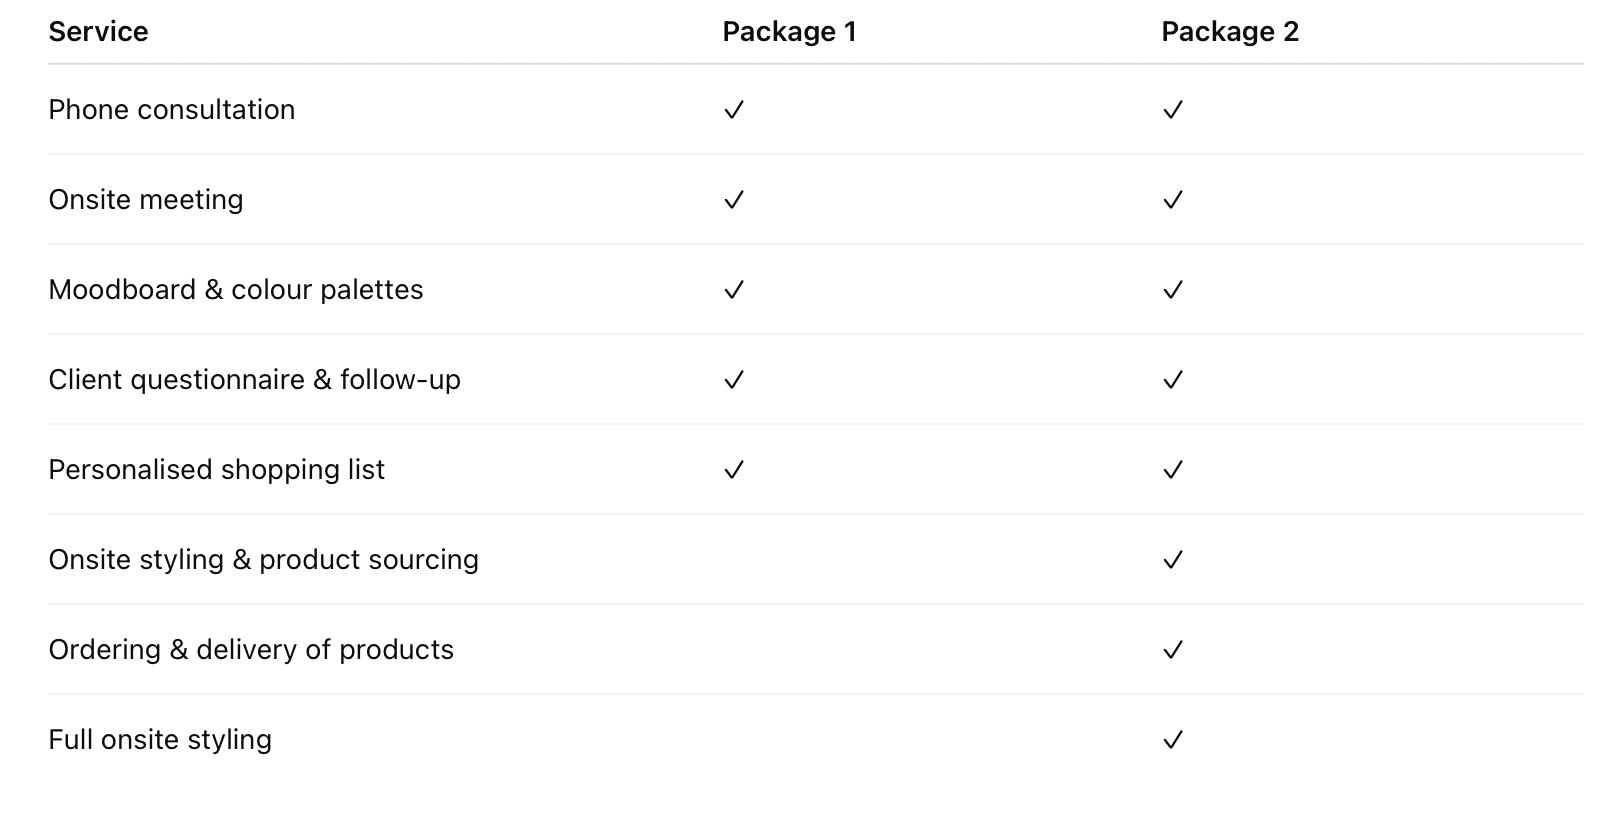1618x814 pixels.
Task: Click Package 2 checkmark for Moodboard row
Action: pyautogui.click(x=1173, y=290)
